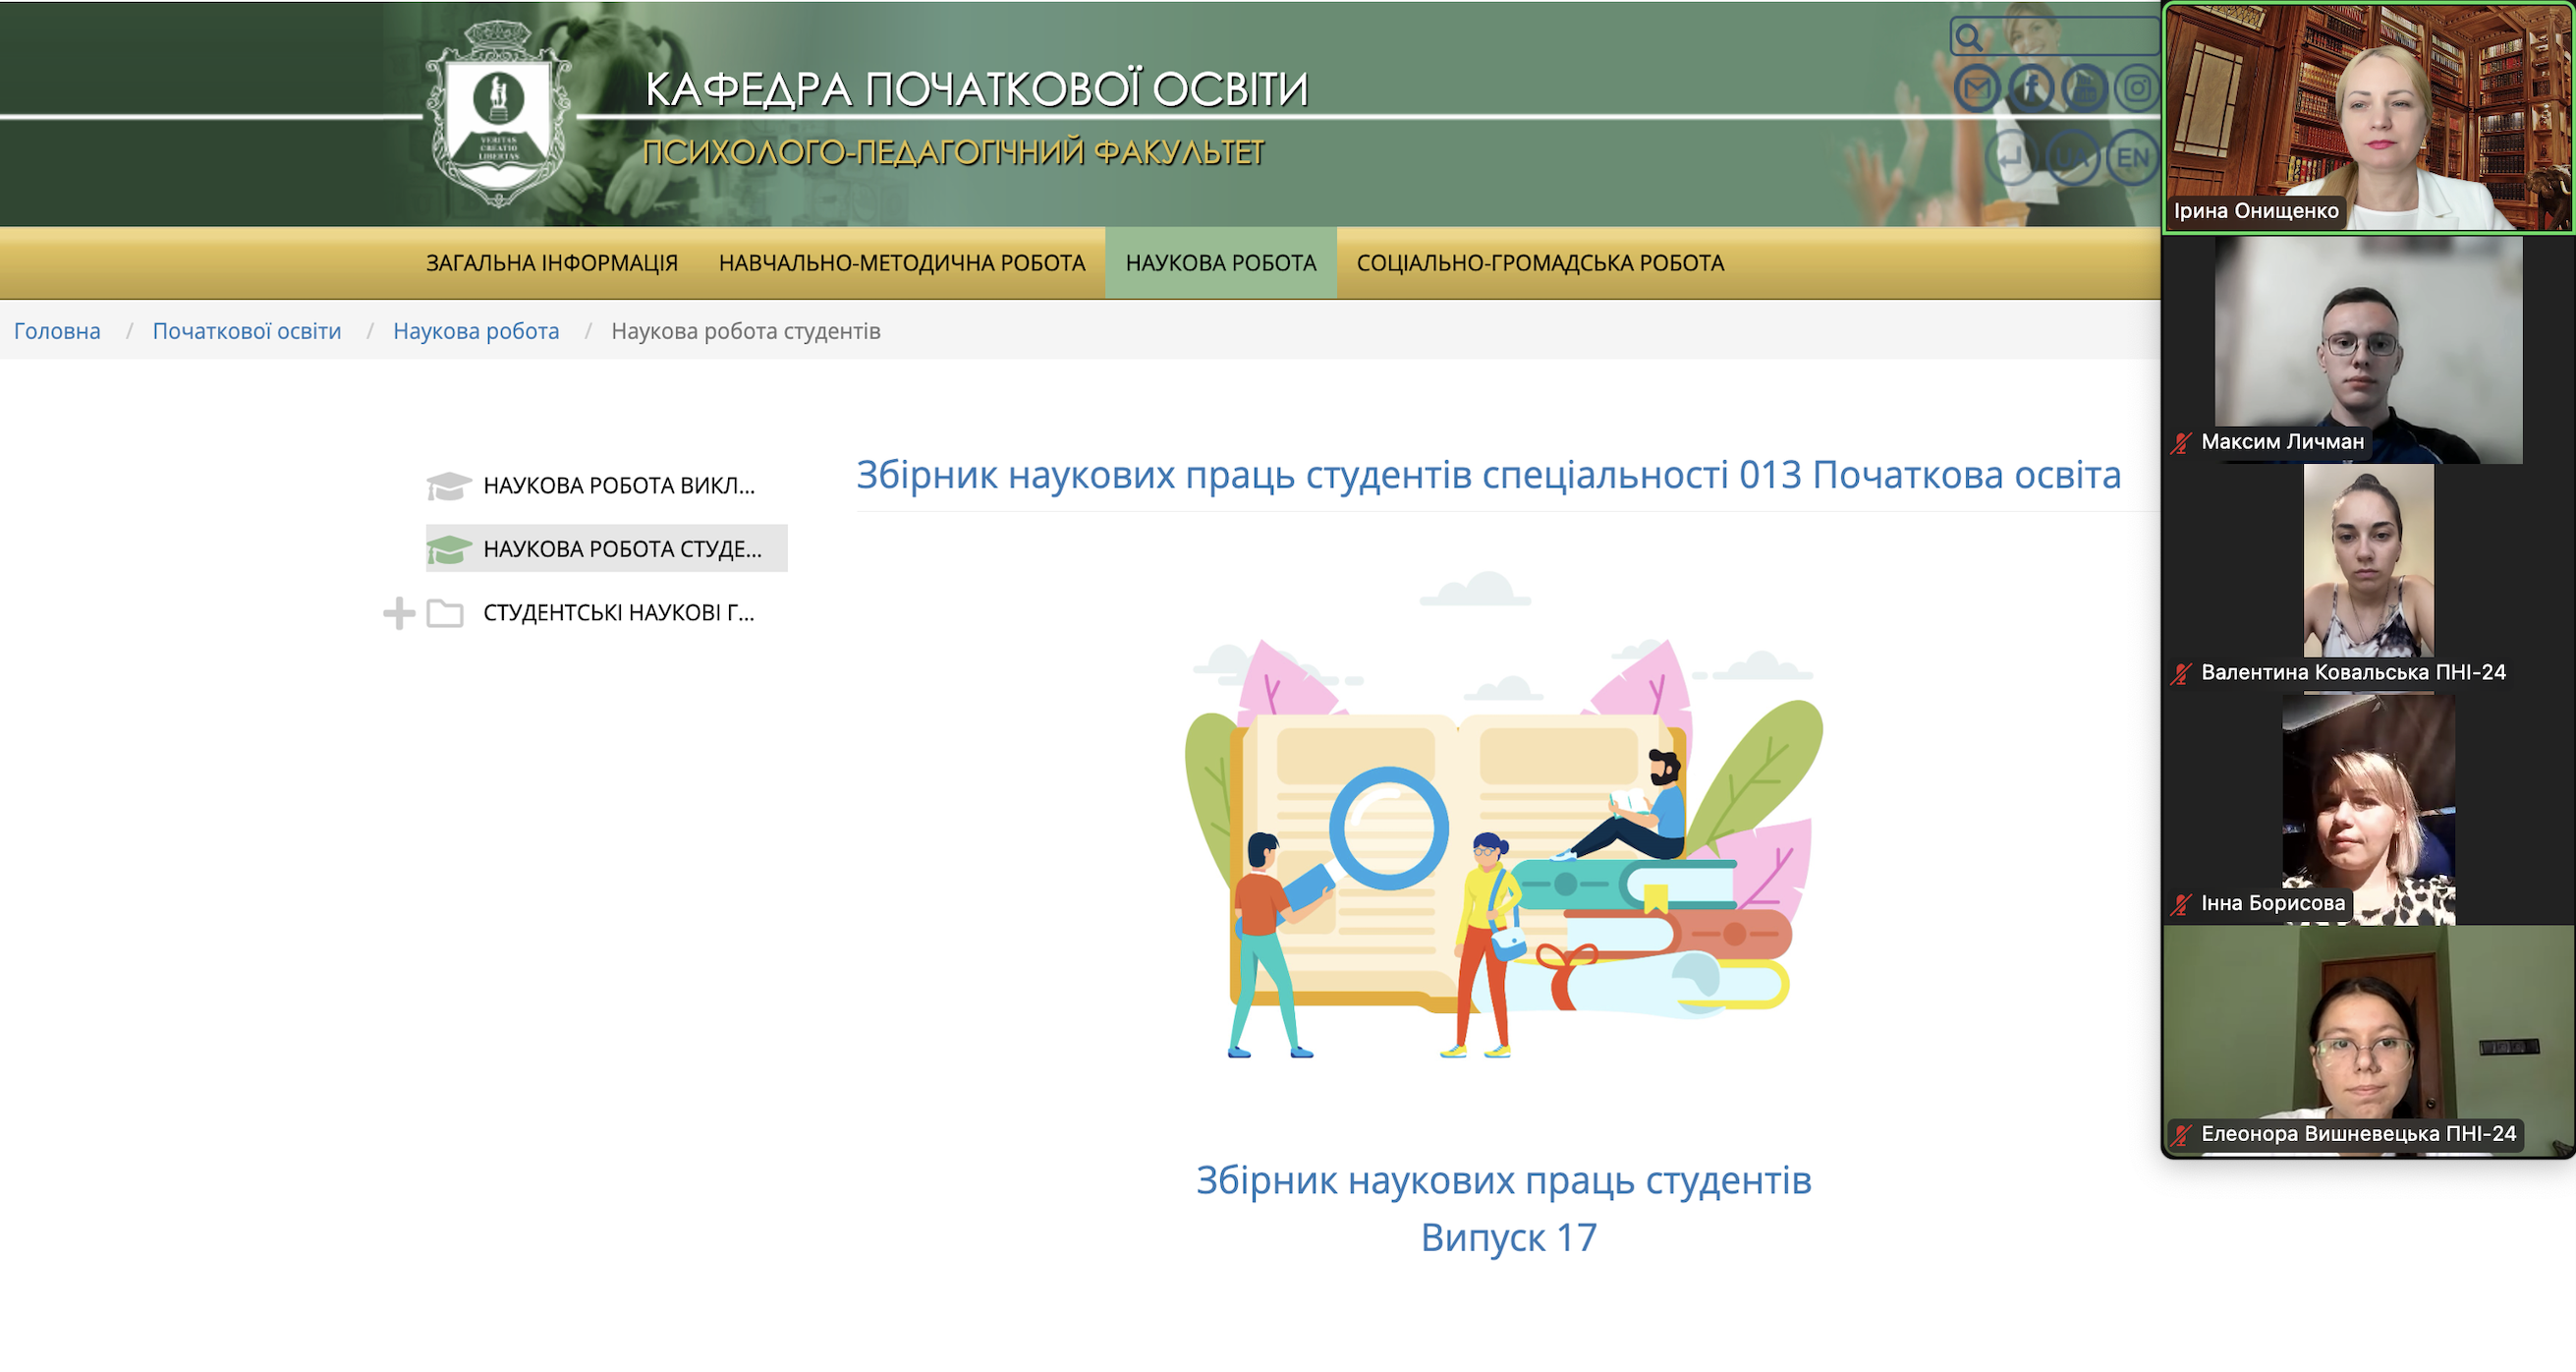Click the search magnifier icon
Image resolution: width=2576 pixels, height=1372 pixels.
pos(1968,38)
